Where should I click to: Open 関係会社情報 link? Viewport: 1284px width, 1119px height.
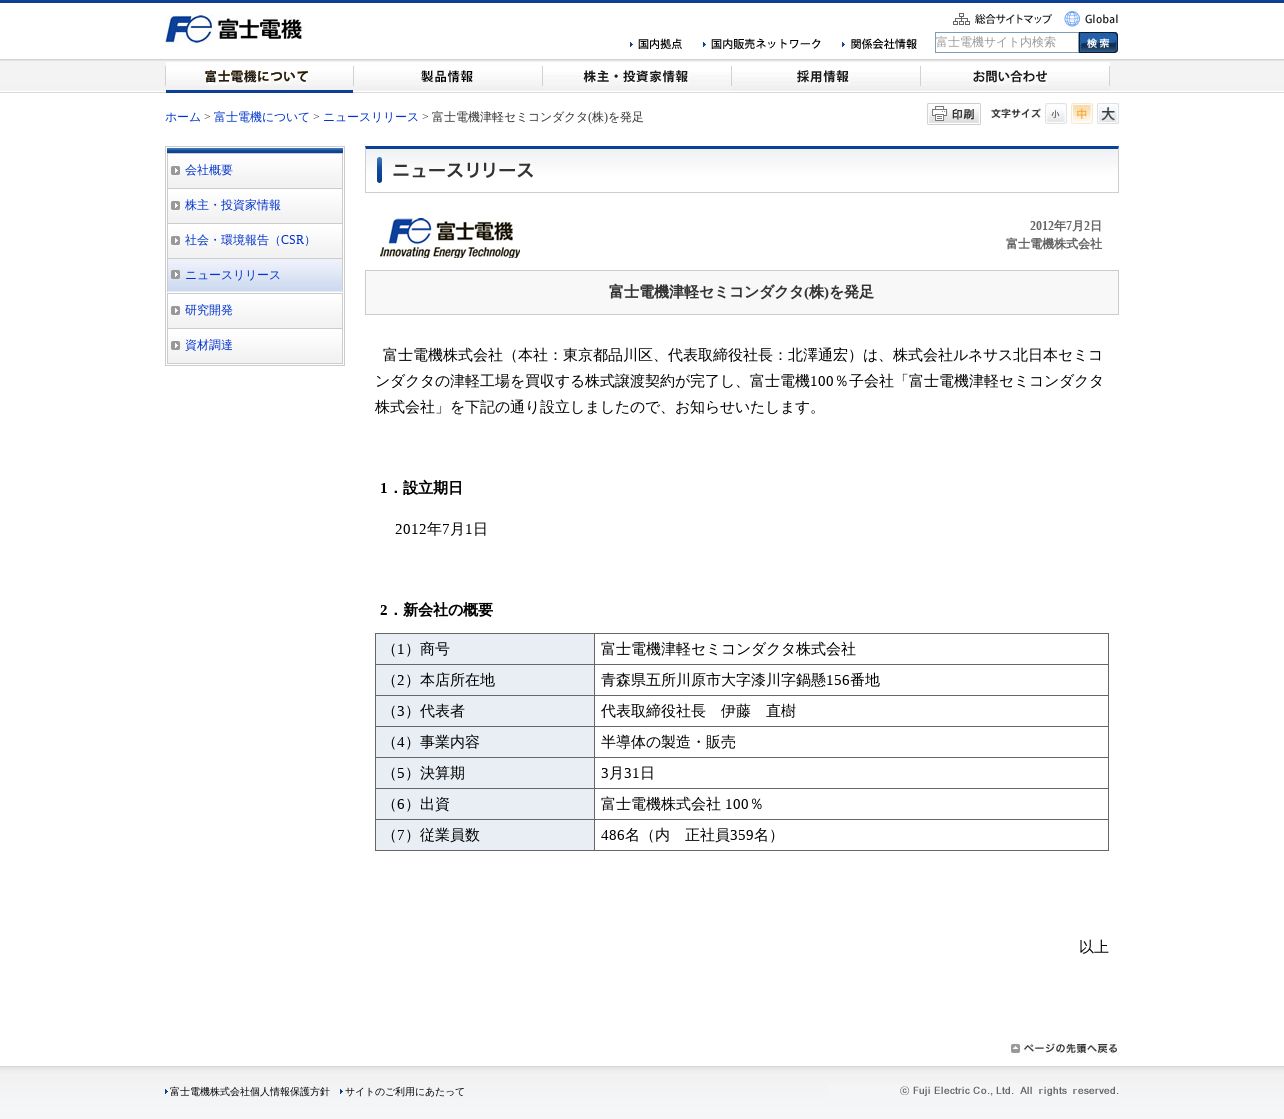(x=880, y=44)
